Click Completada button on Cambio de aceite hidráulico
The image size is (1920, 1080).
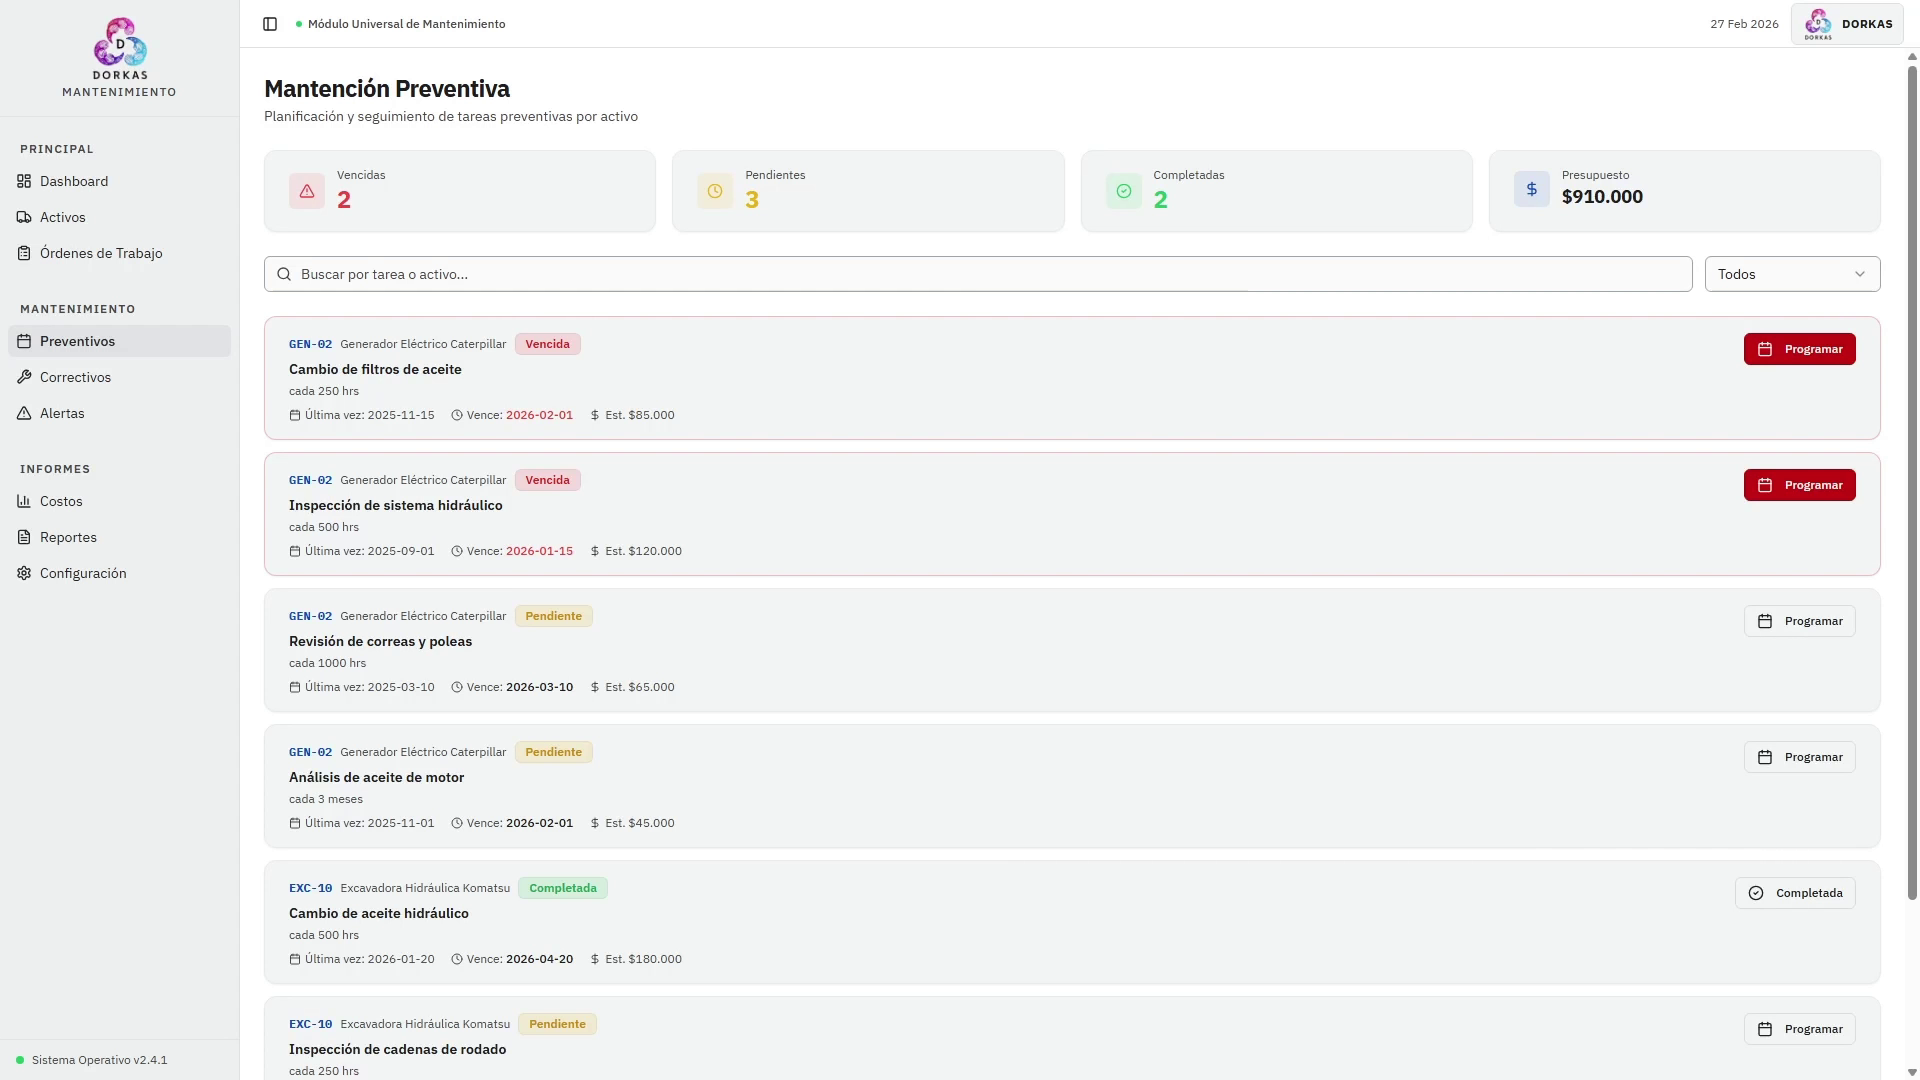coord(1794,893)
